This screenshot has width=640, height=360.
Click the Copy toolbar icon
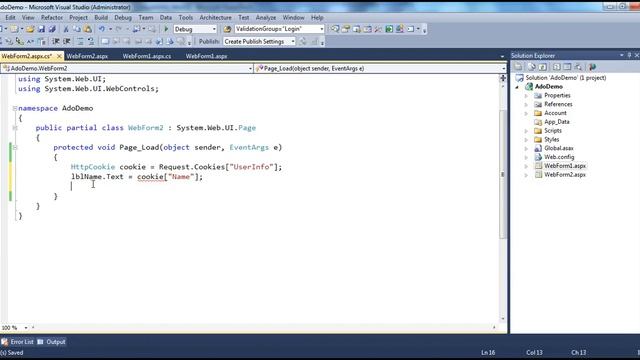[x=77, y=29]
